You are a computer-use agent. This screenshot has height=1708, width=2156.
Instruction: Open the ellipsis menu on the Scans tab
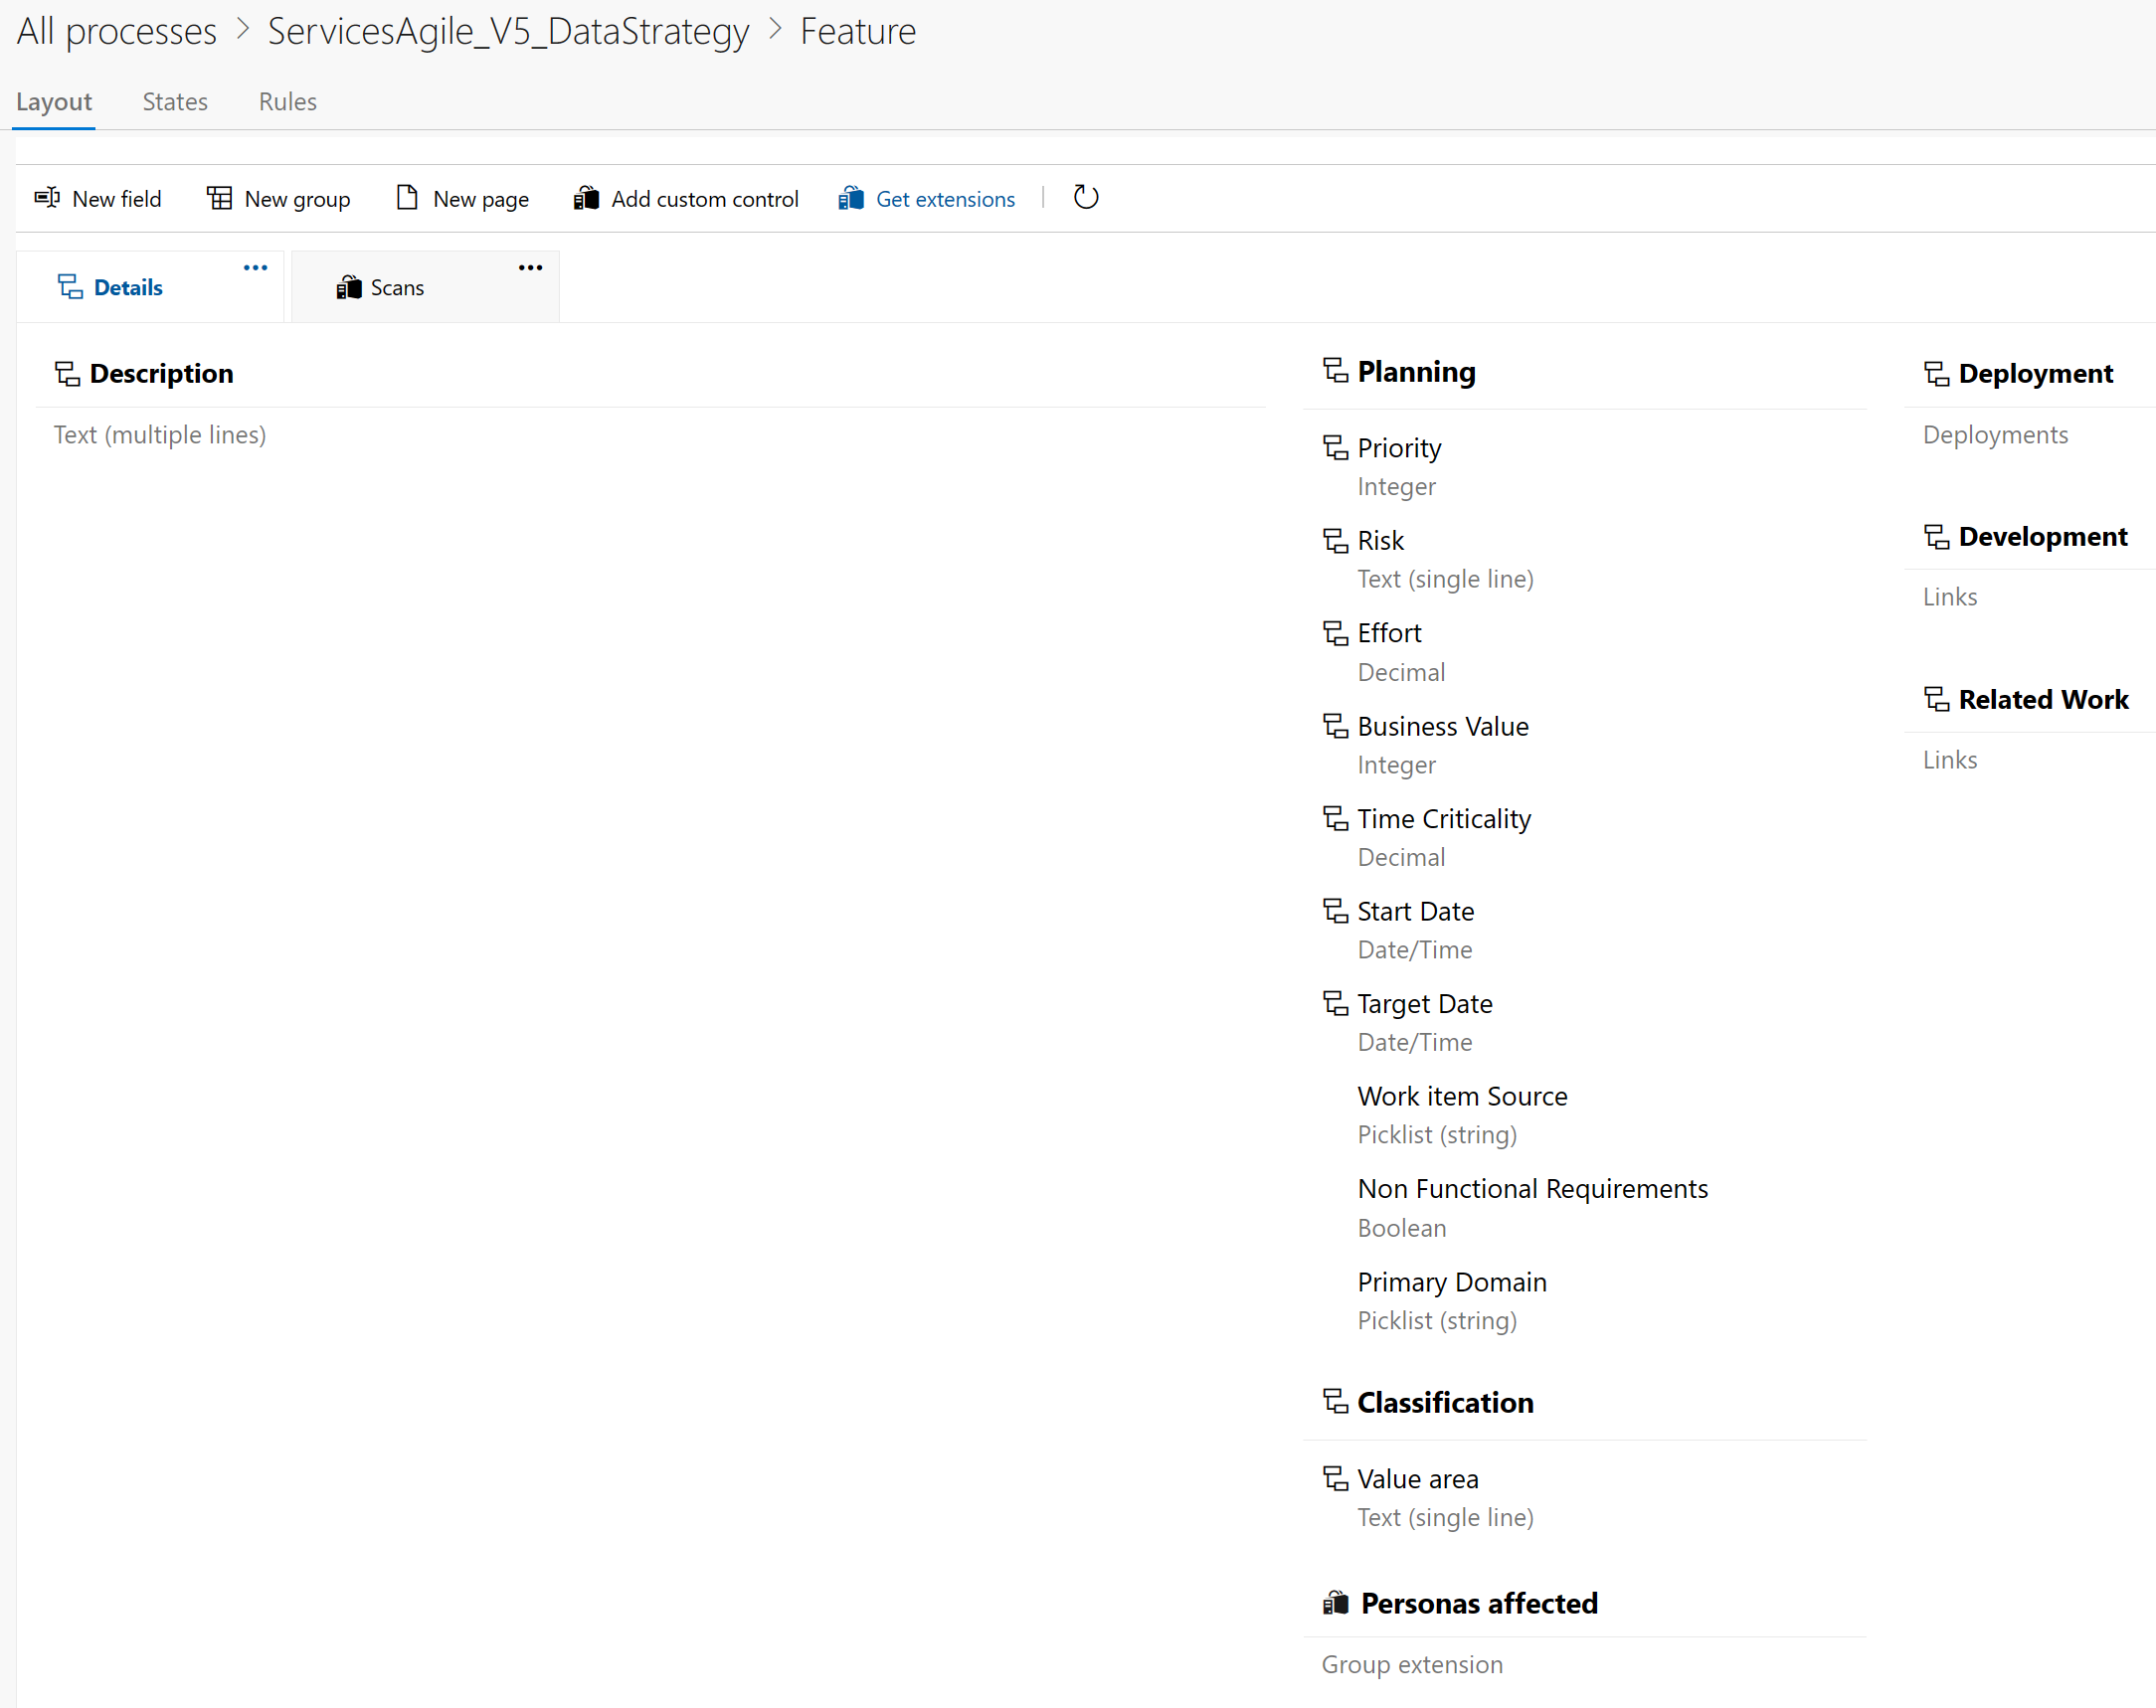[530, 266]
